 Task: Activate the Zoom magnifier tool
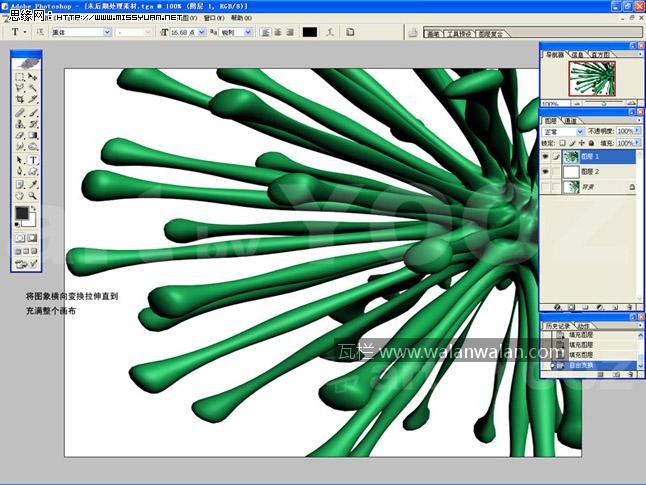pyautogui.click(x=33, y=196)
